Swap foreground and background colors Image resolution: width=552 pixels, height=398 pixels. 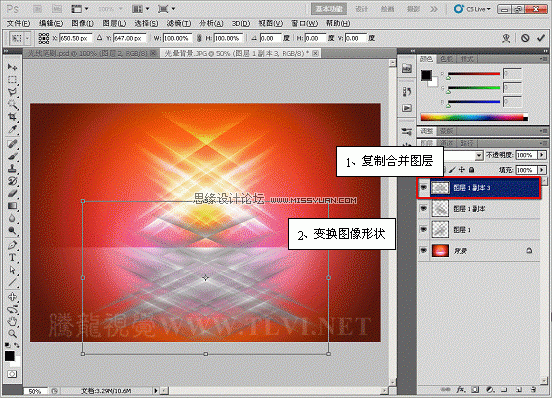(x=17, y=345)
